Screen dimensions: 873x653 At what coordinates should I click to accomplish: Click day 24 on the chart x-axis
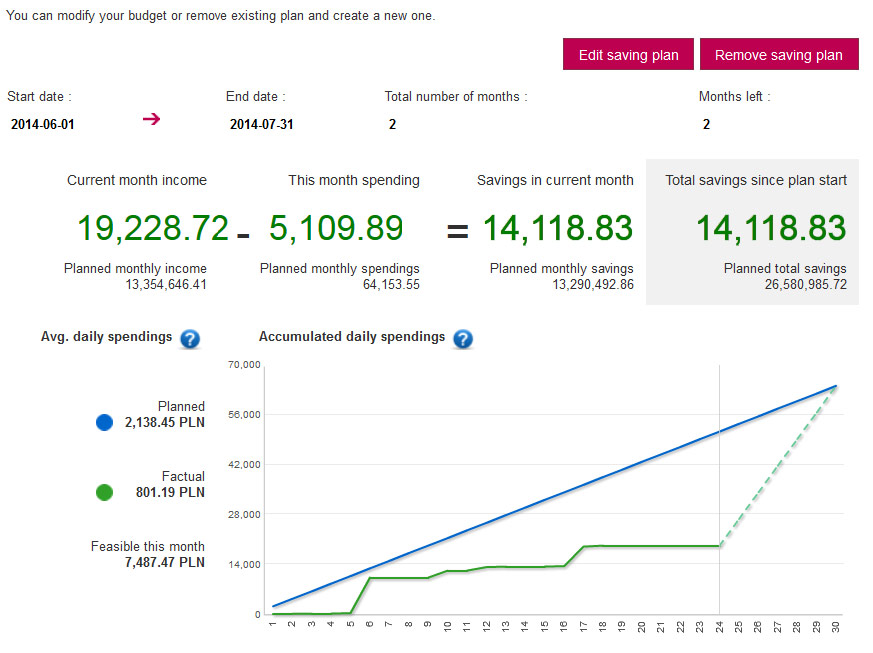[x=720, y=628]
